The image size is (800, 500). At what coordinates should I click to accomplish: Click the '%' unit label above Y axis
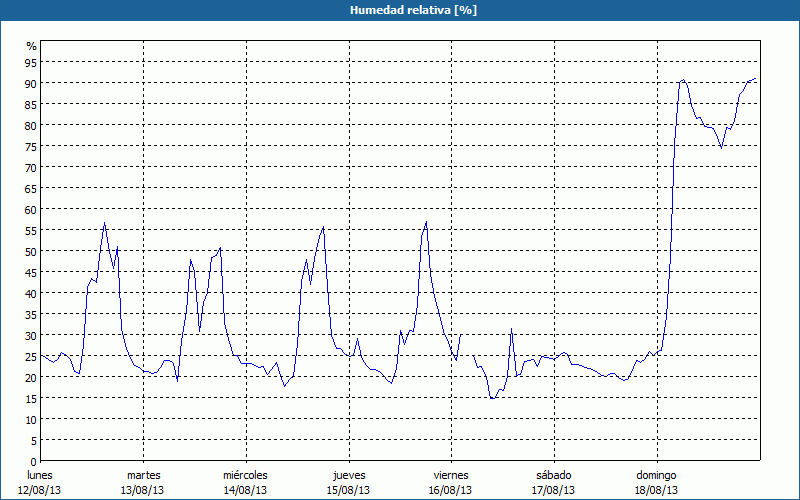pos(31,46)
